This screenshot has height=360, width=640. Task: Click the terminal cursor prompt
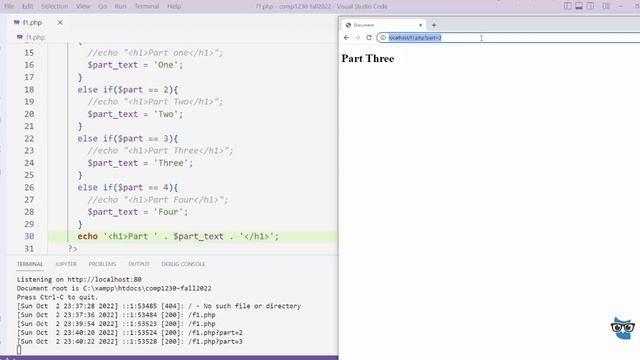tap(19, 350)
